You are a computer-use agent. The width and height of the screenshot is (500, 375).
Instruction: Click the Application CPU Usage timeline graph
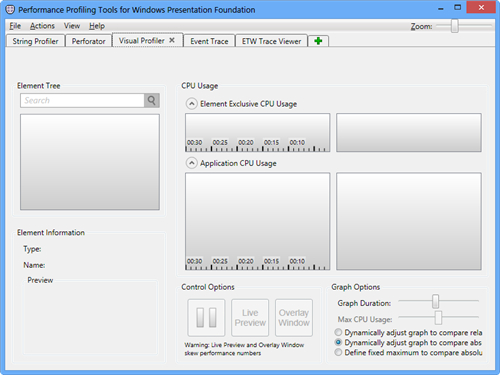(x=258, y=221)
